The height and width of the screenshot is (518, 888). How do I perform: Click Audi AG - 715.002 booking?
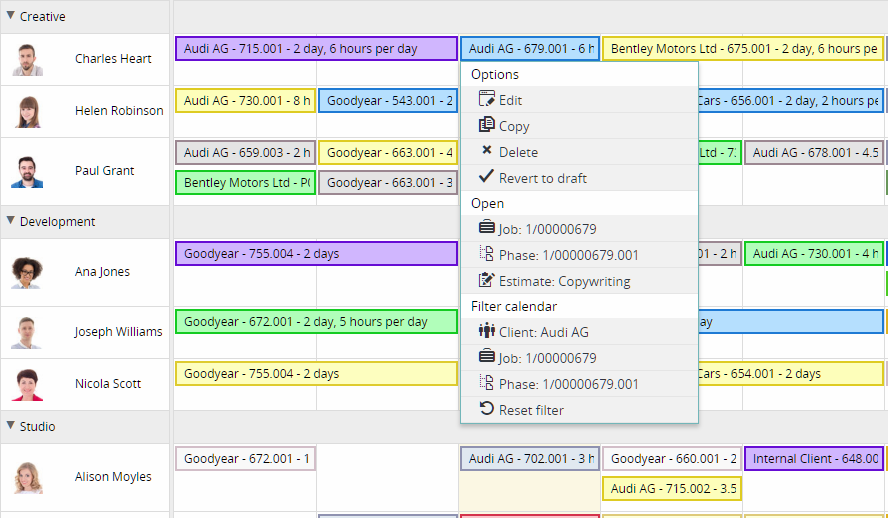672,489
